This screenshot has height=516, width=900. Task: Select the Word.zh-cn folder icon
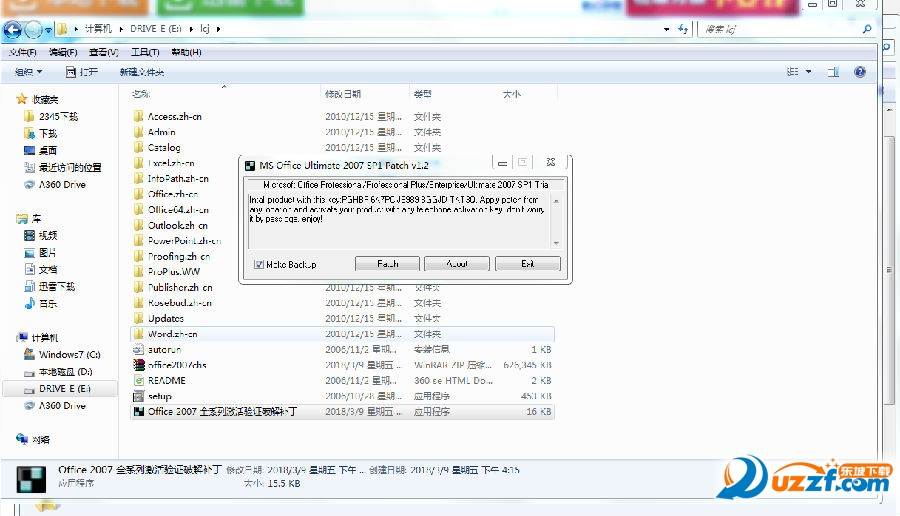138,333
